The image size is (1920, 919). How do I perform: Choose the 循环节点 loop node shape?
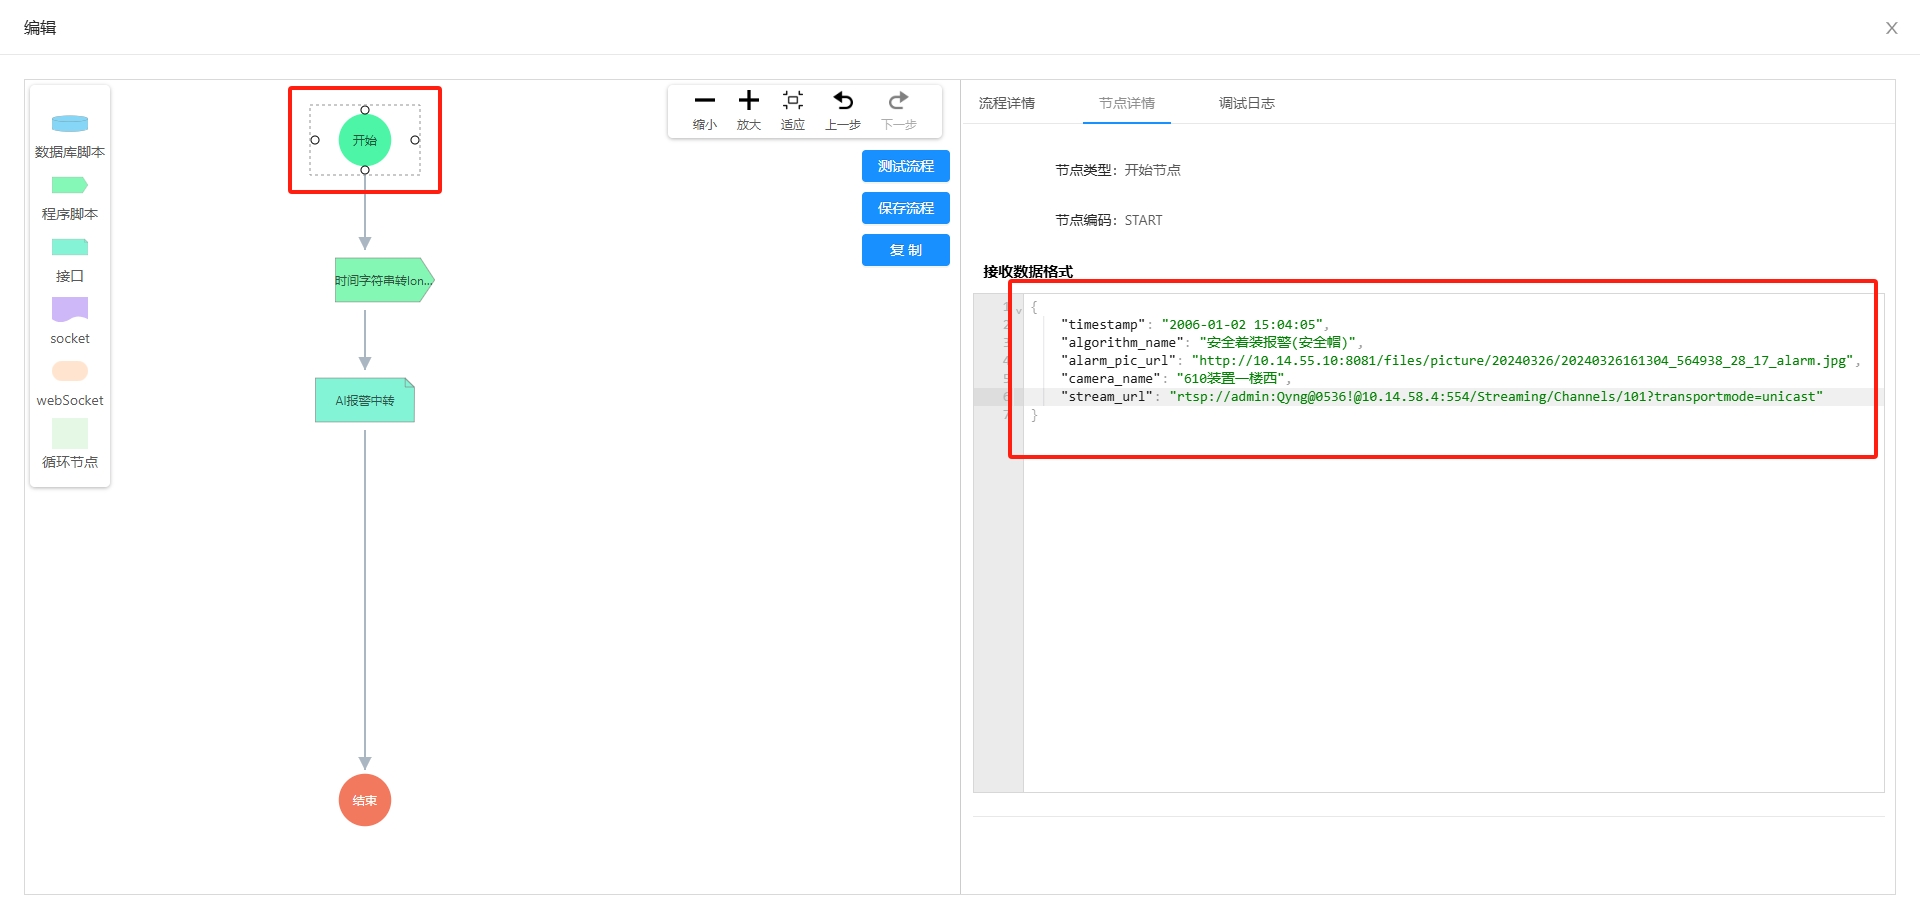70,433
